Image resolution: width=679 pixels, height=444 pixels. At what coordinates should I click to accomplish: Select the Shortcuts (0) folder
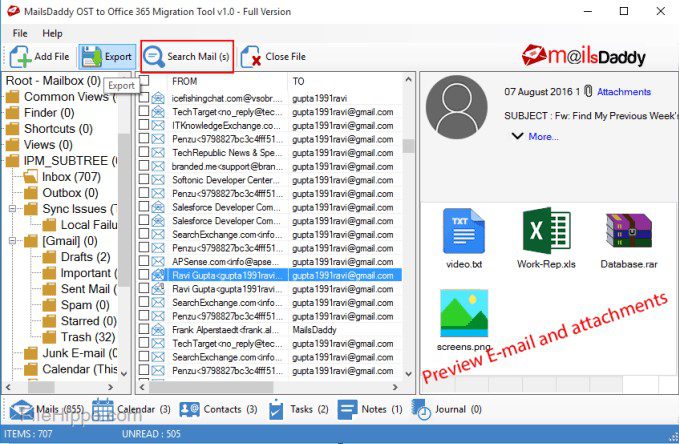pos(58,129)
